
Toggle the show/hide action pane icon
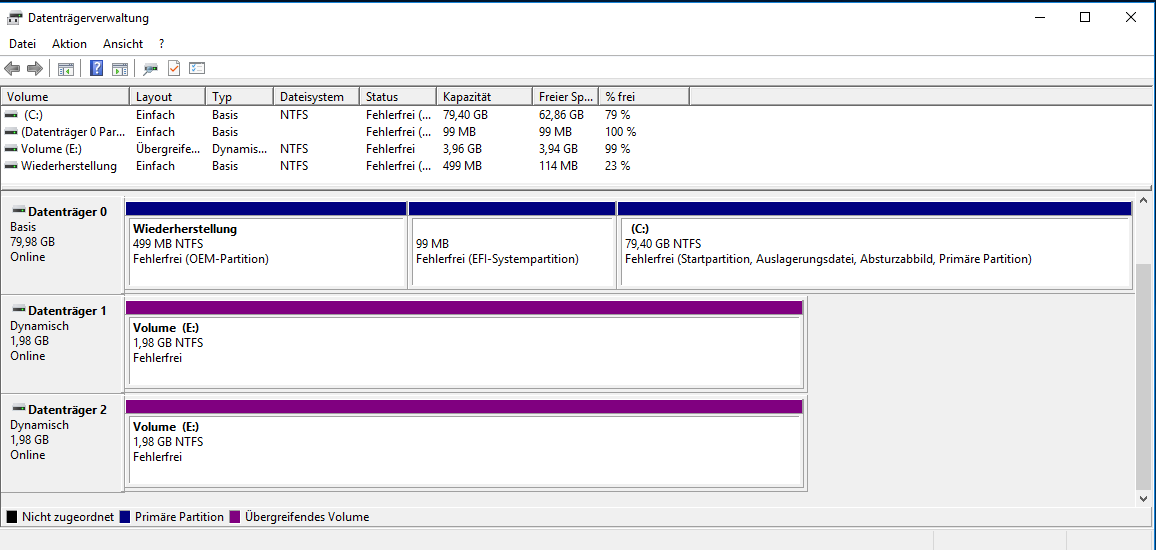[x=119, y=69]
